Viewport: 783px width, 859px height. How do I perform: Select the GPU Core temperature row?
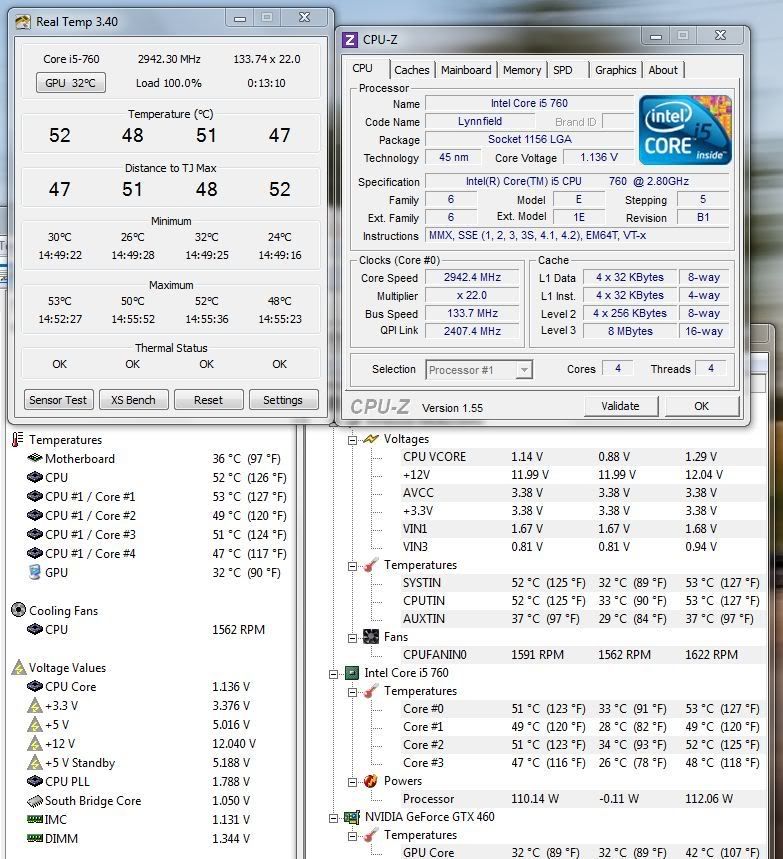click(584, 852)
